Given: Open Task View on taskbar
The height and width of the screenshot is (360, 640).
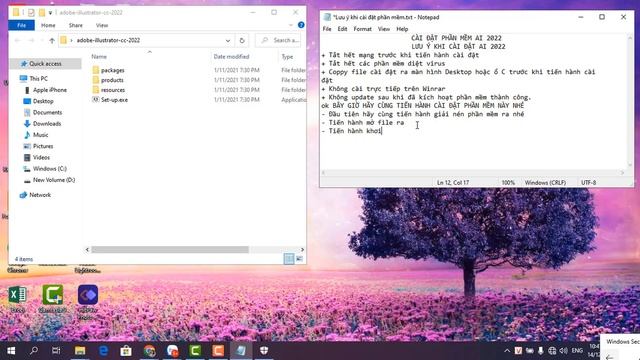Looking at the screenshot, I should pos(56,351).
